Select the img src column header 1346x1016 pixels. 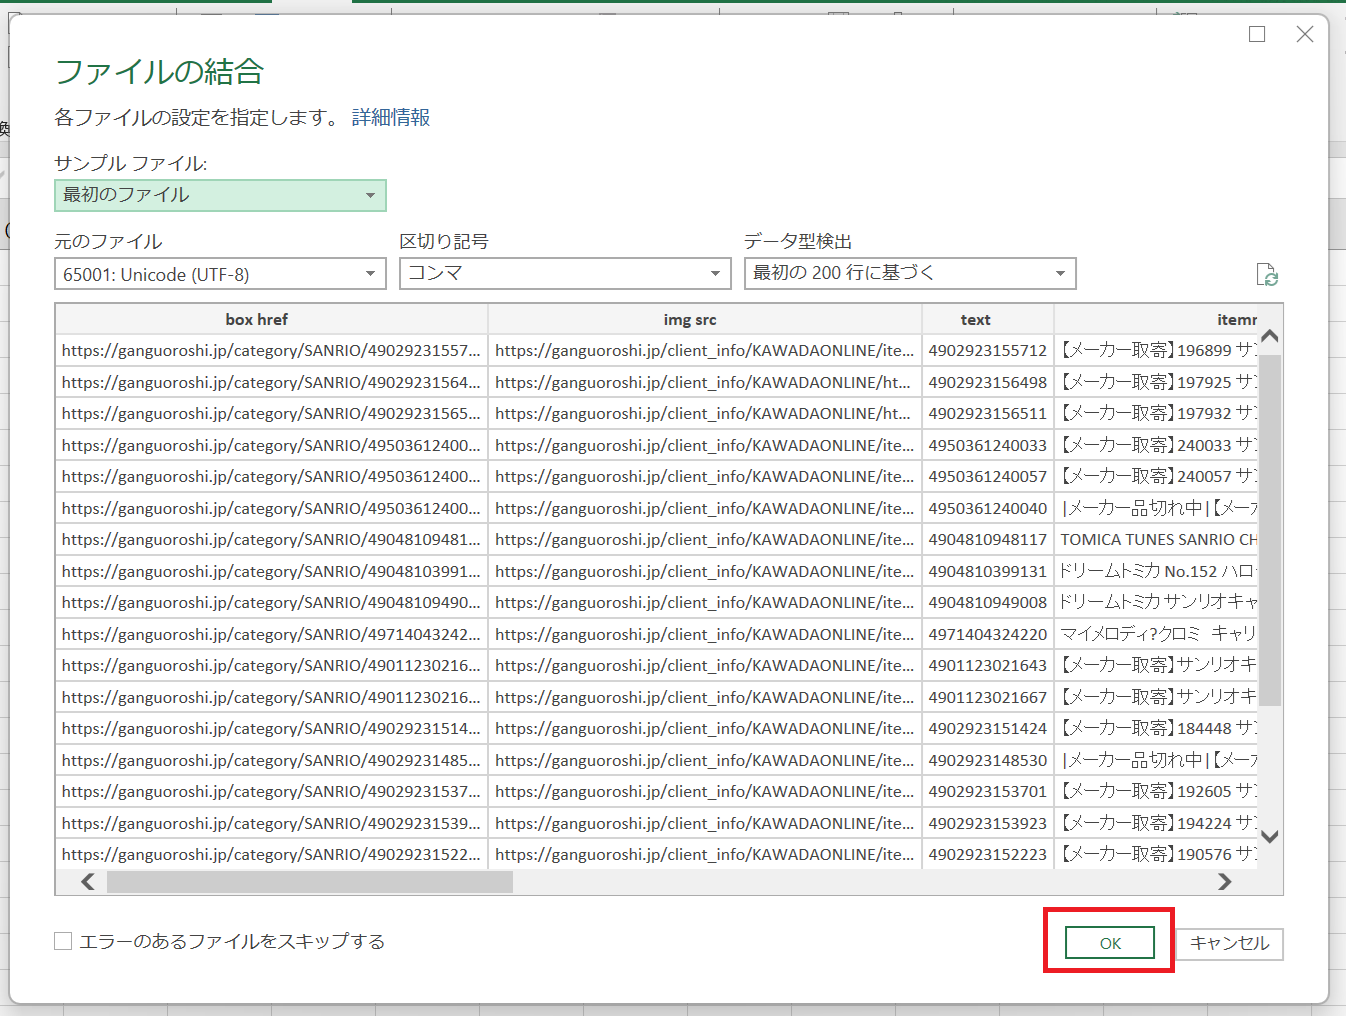tap(689, 320)
